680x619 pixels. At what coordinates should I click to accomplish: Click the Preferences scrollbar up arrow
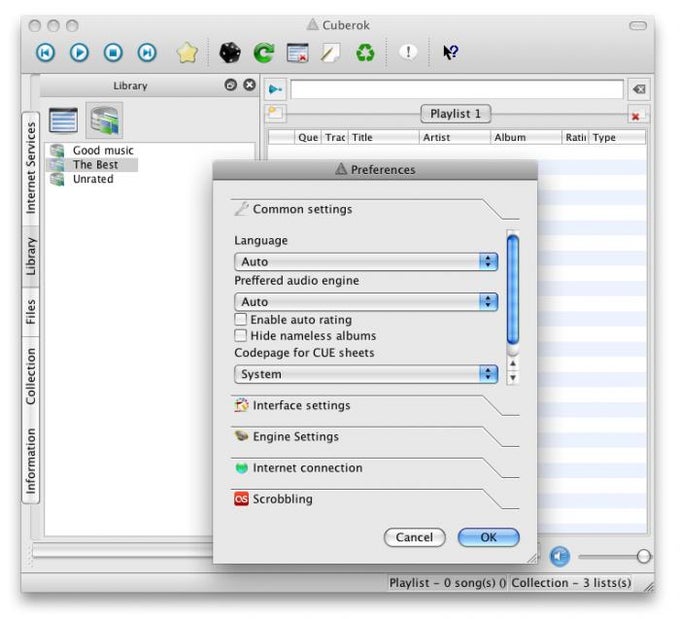(x=513, y=364)
